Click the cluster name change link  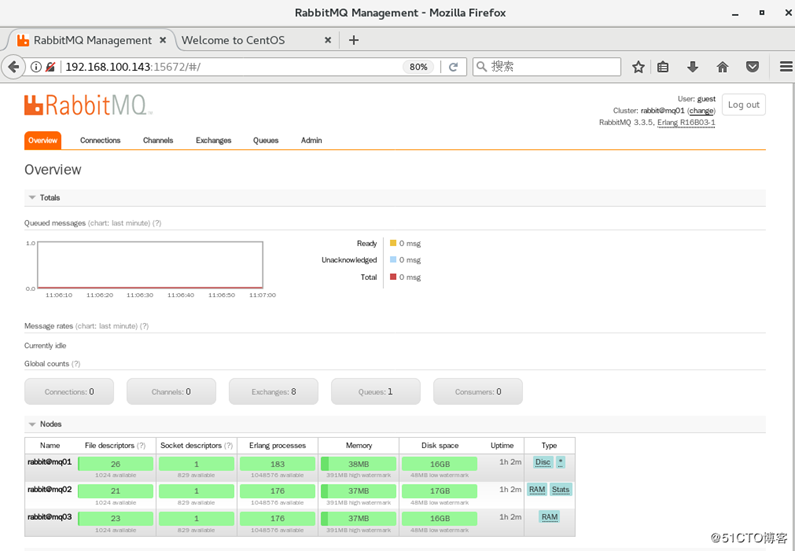click(701, 111)
